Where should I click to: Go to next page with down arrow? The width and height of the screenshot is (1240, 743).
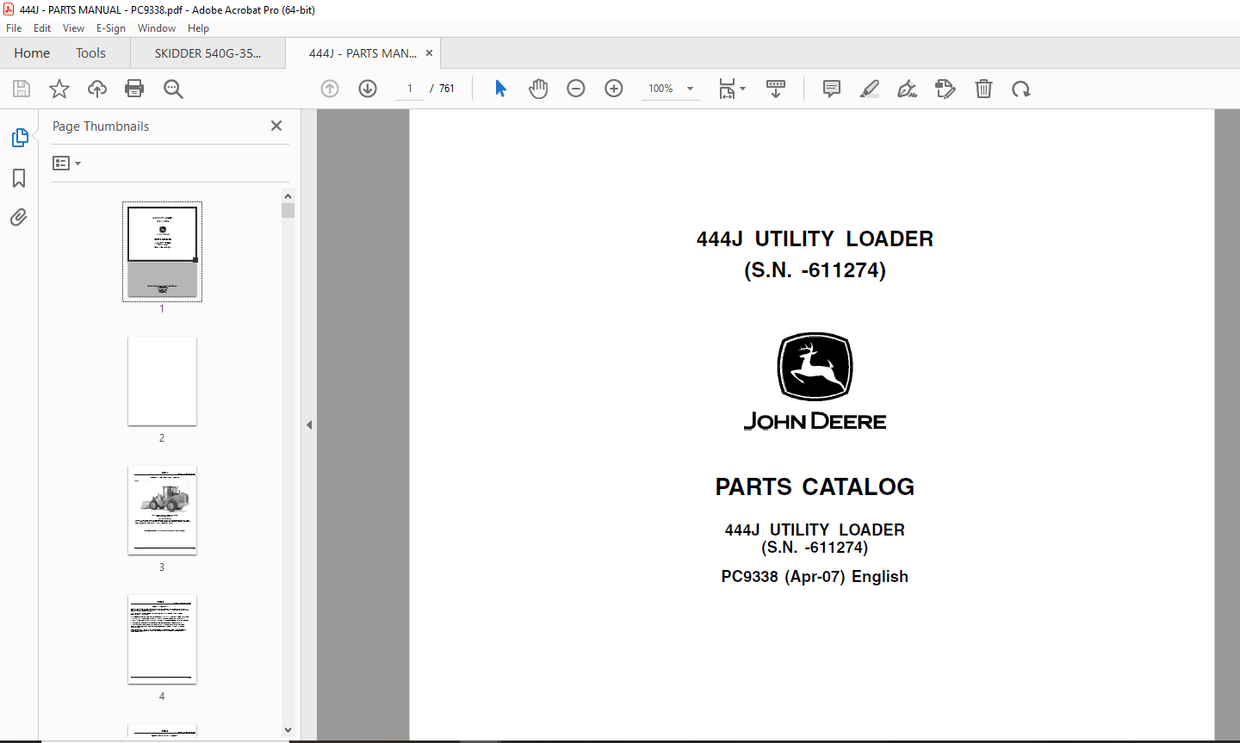pos(367,88)
